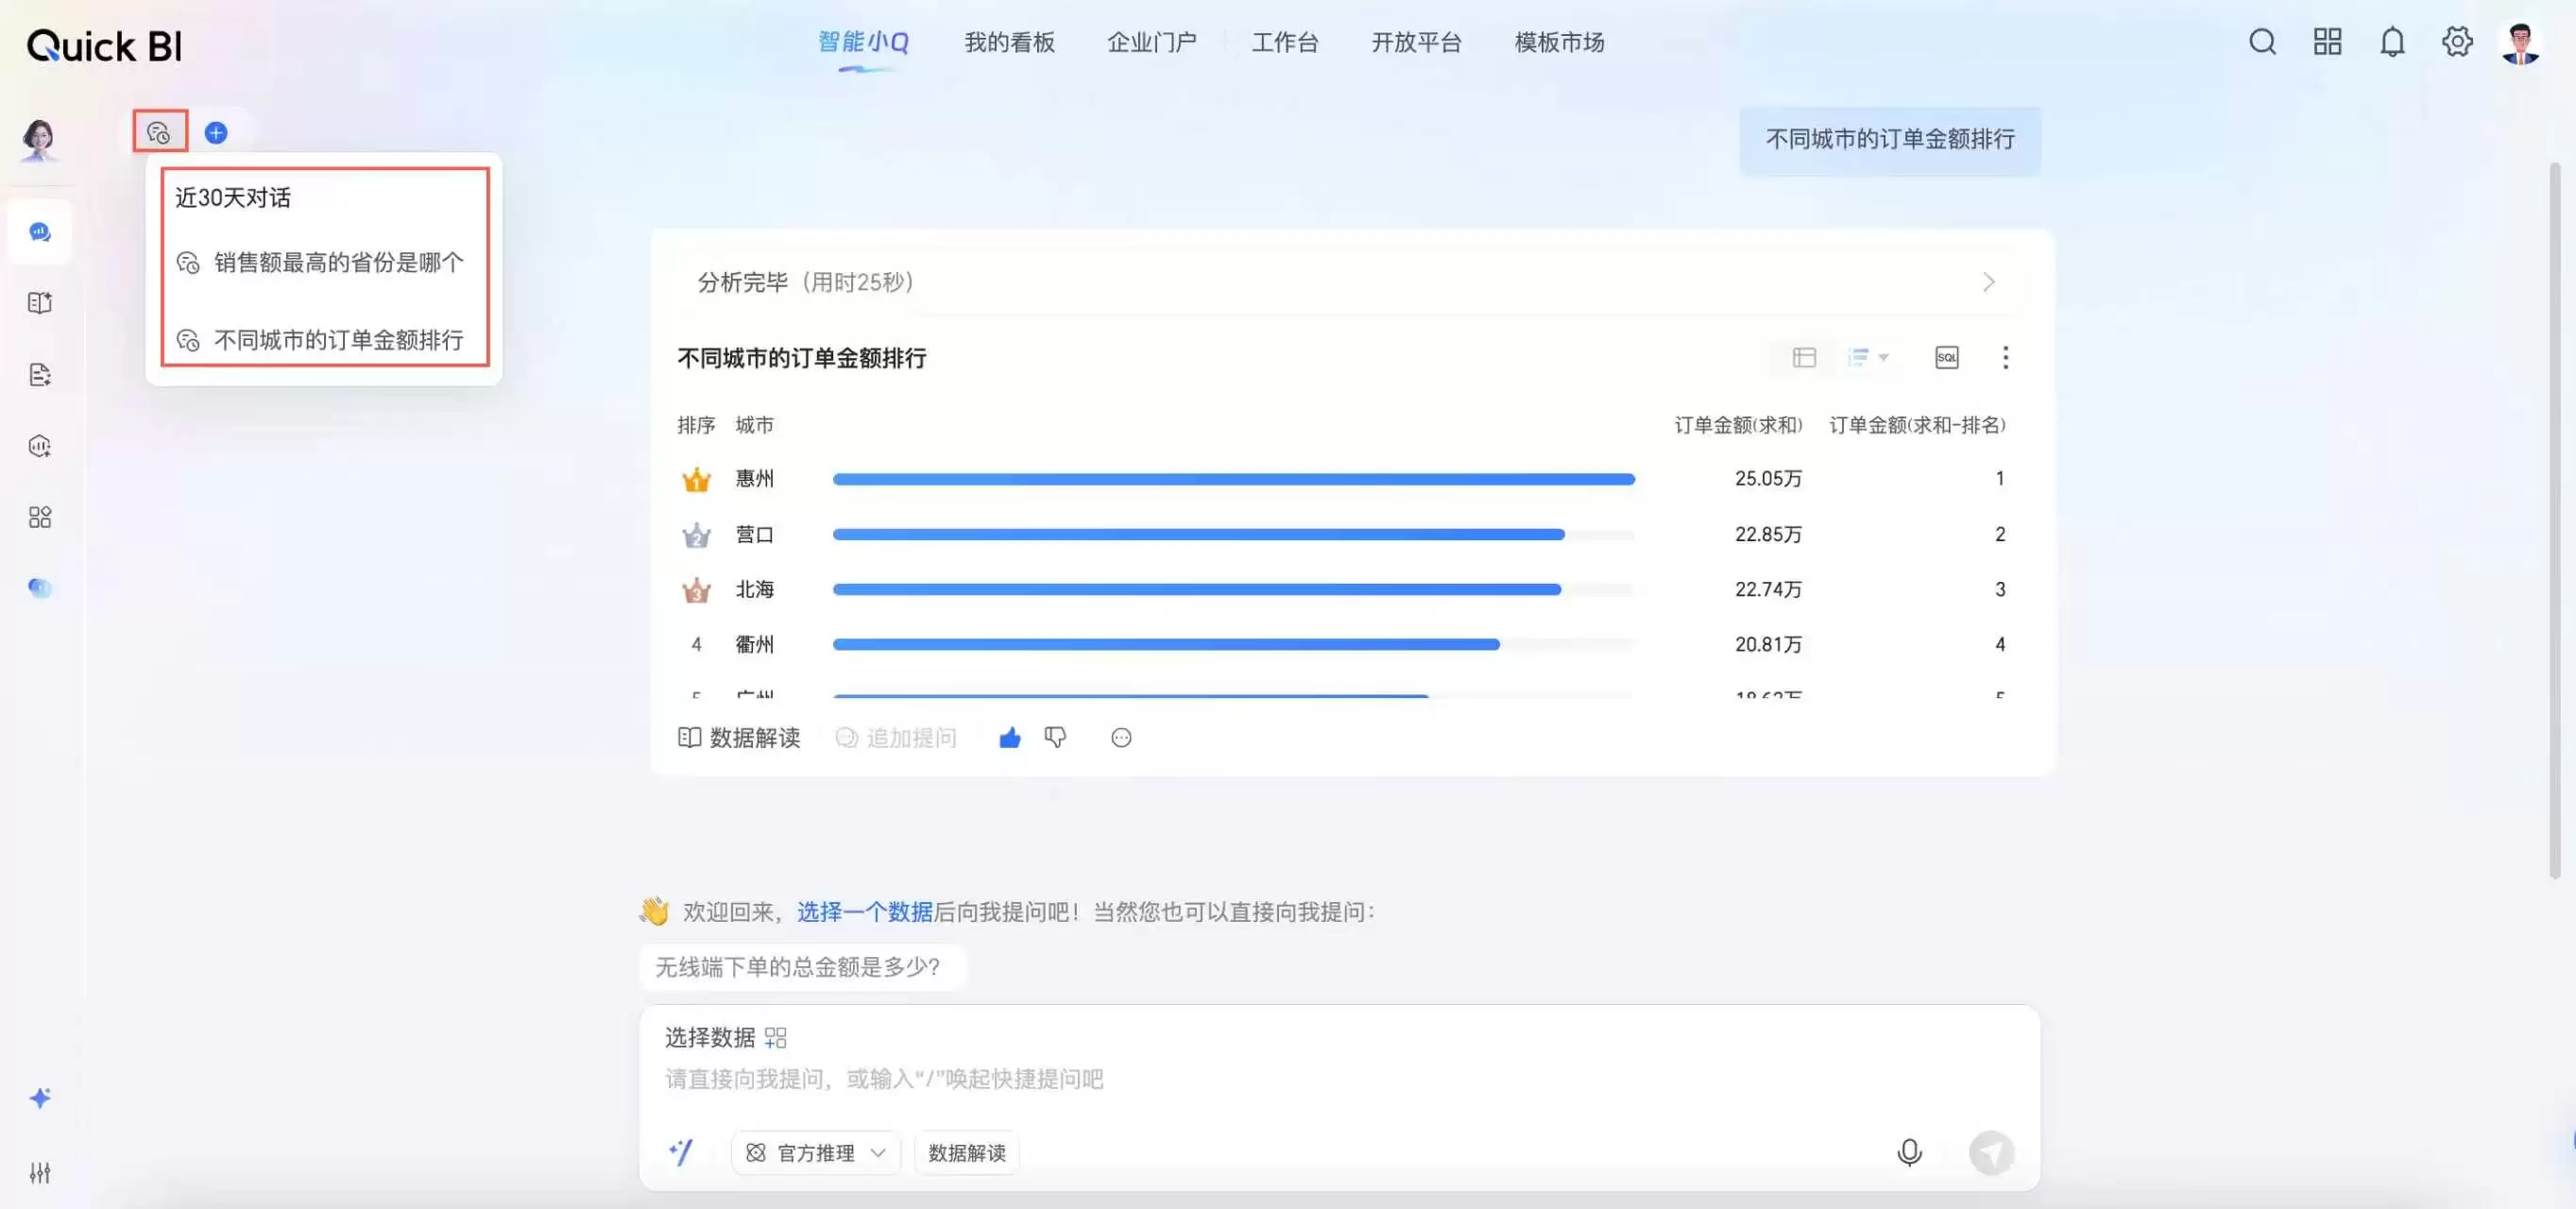Open the settings gear icon
The width and height of the screenshot is (2576, 1209).
point(2457,42)
